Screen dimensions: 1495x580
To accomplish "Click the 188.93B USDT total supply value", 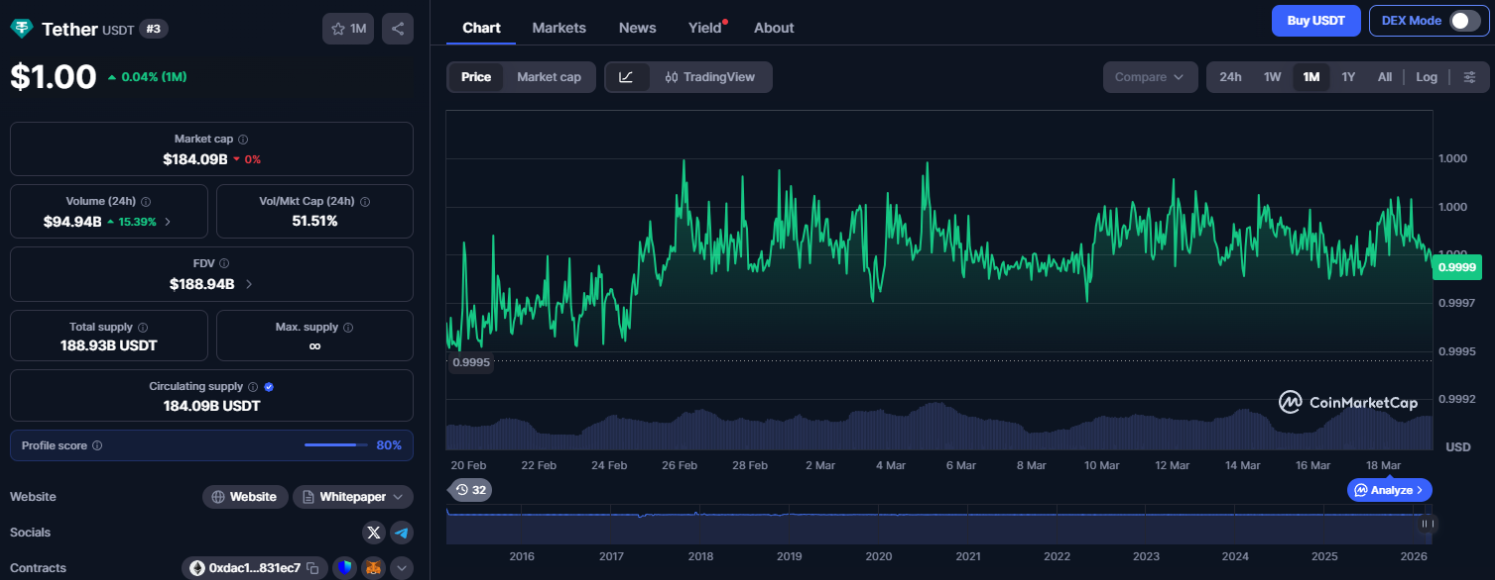I will click(x=109, y=346).
